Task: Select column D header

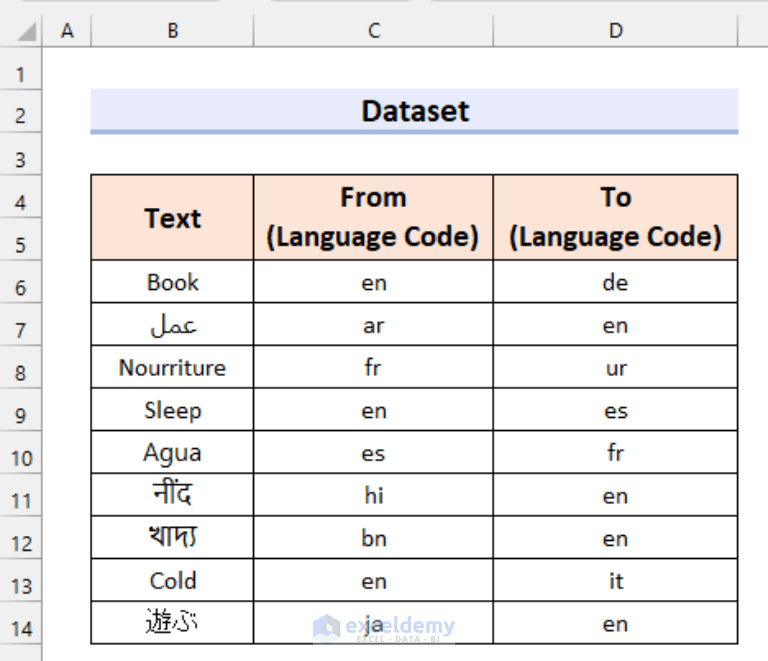Action: (x=616, y=31)
